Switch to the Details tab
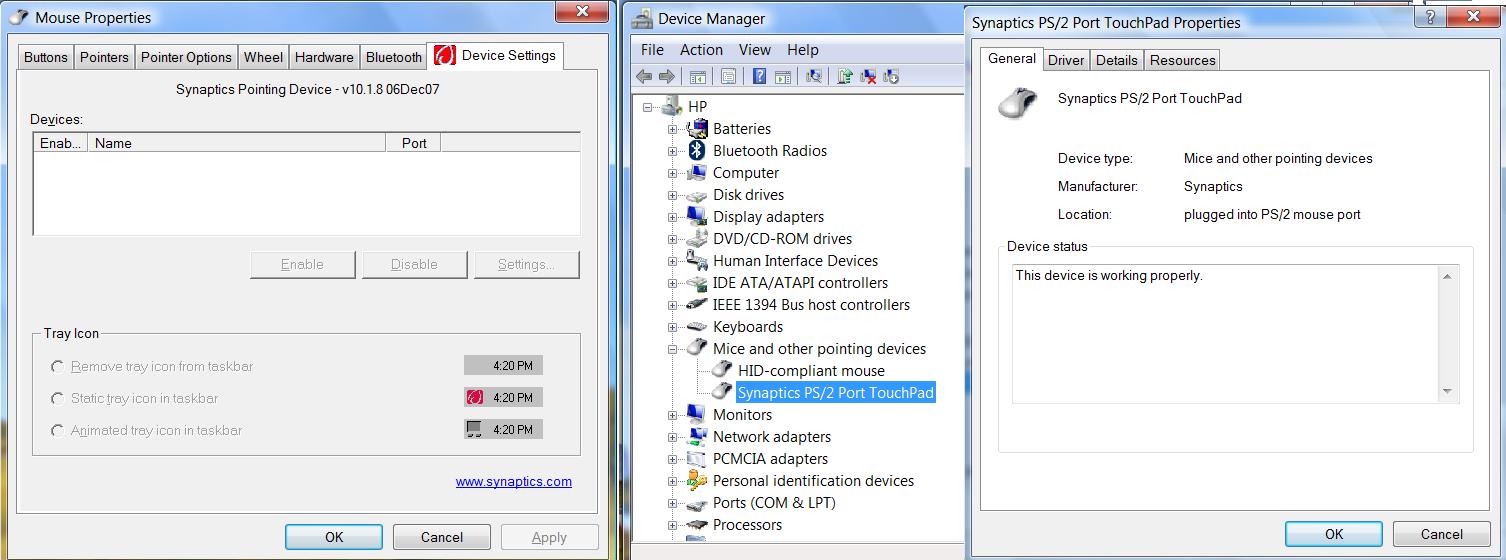The height and width of the screenshot is (560, 1506). tap(1116, 60)
